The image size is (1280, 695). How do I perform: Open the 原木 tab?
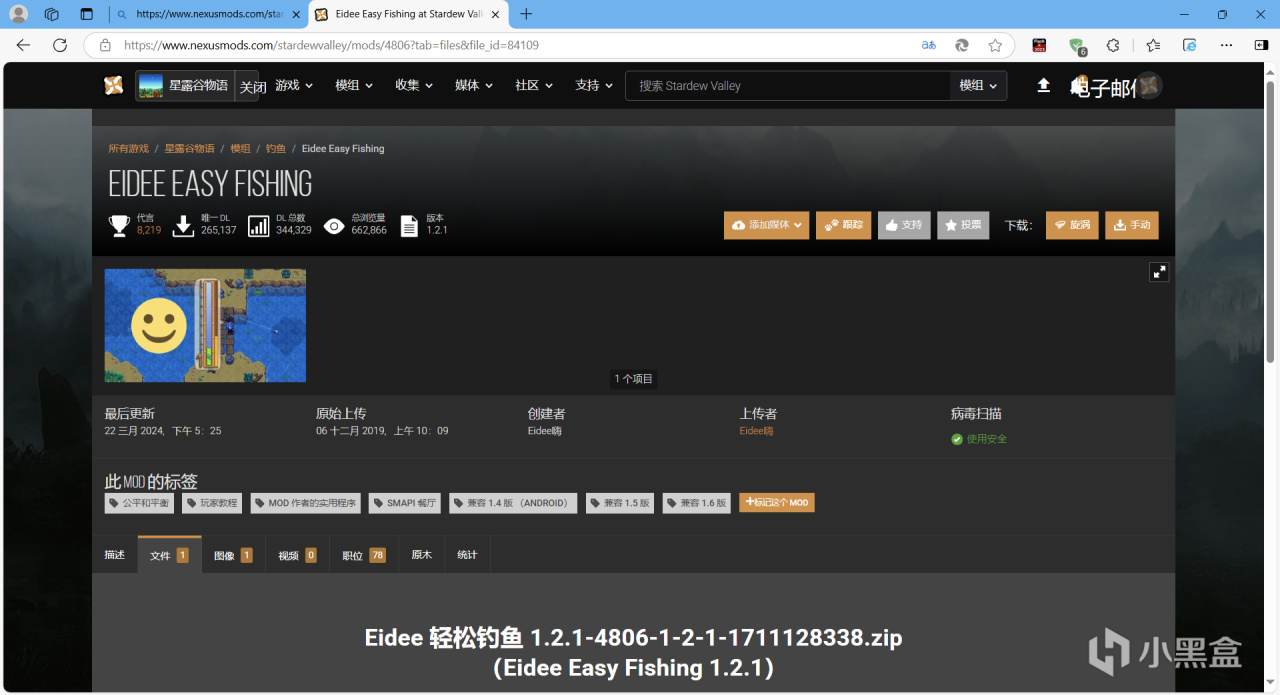point(421,555)
